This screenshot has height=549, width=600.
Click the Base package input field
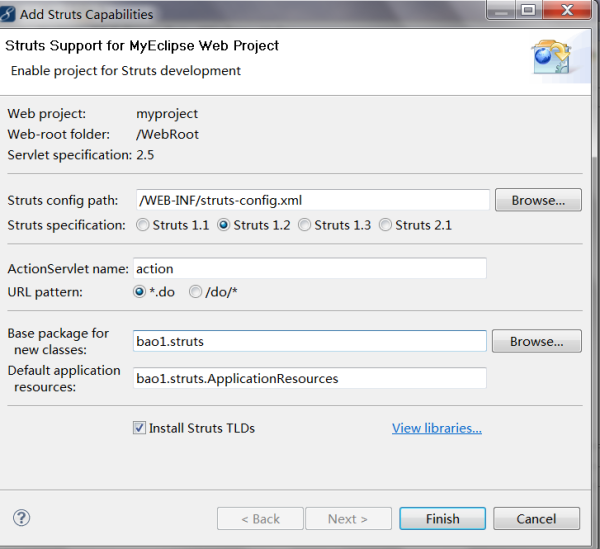310,341
